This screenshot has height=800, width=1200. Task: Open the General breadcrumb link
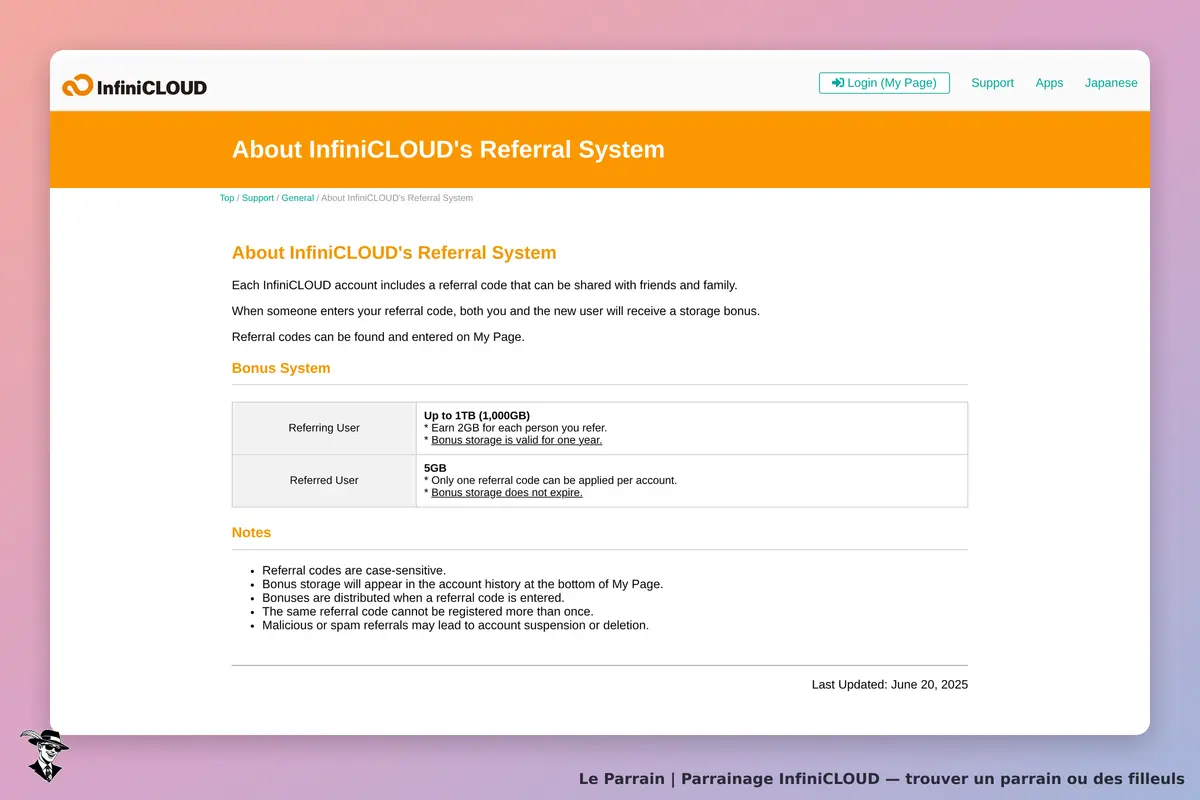pos(298,198)
